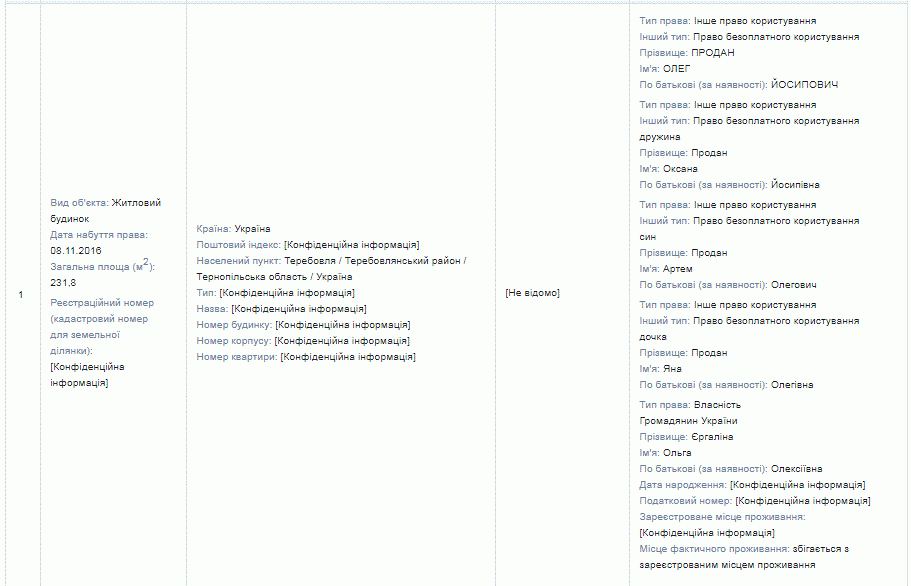This screenshot has width=911, height=586.
Task: Click the right type 'Власність'
Action: (718, 405)
